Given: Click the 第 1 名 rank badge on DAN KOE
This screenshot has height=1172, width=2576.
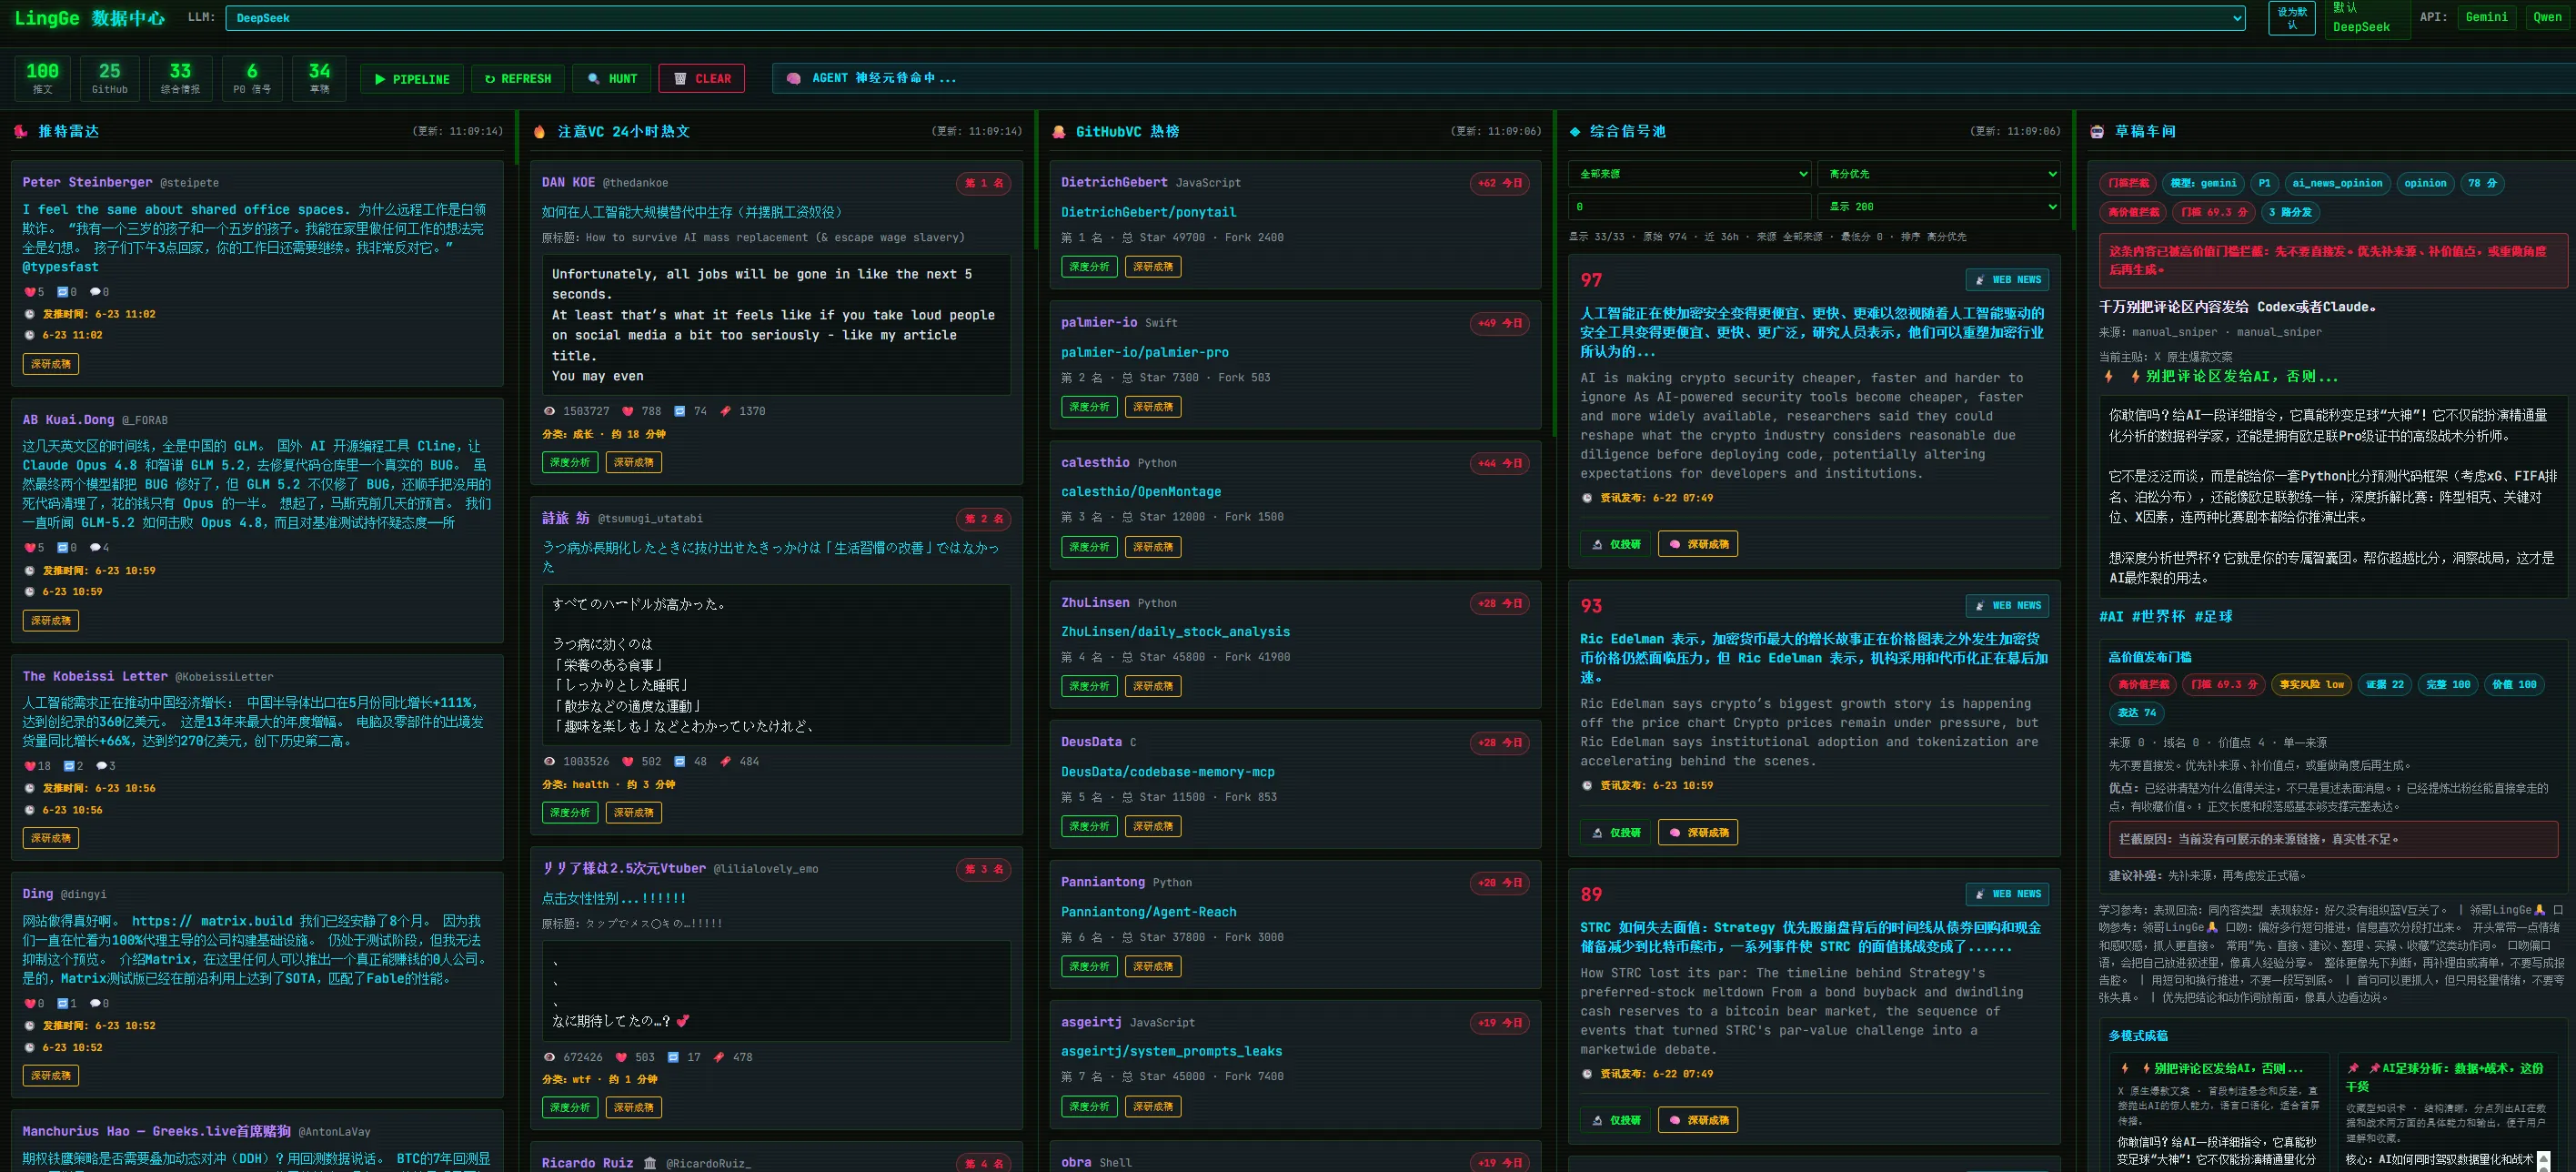Looking at the screenshot, I should pyautogui.click(x=983, y=183).
